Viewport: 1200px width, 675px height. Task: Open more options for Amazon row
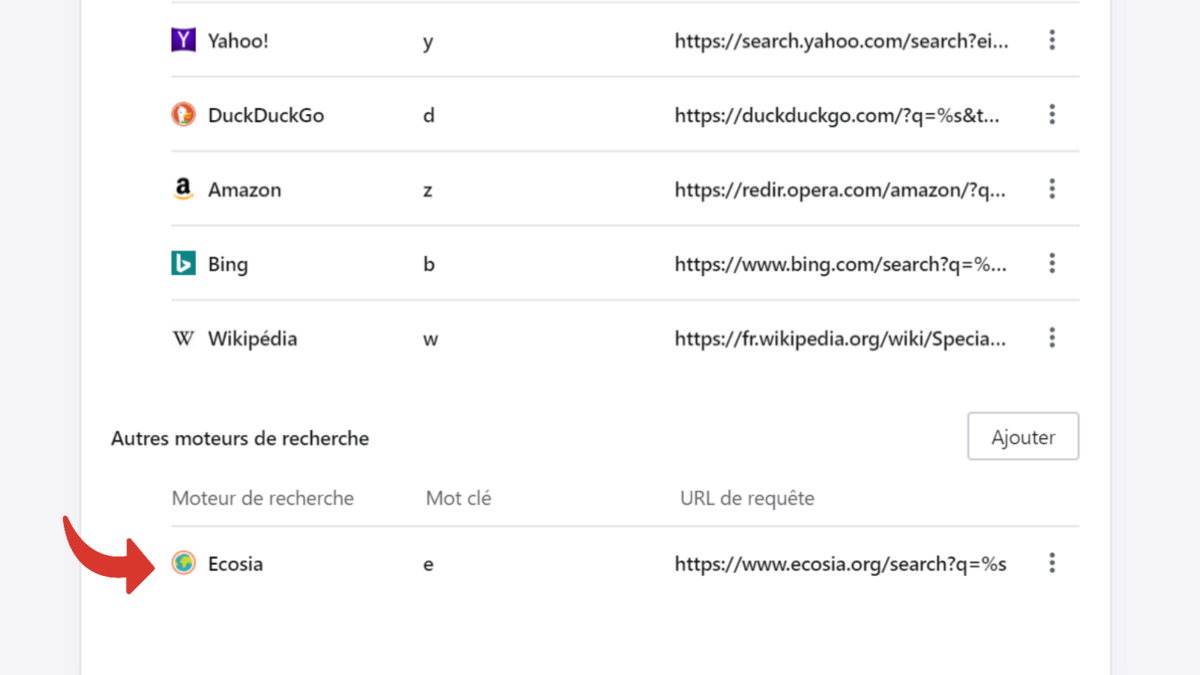(x=1052, y=189)
